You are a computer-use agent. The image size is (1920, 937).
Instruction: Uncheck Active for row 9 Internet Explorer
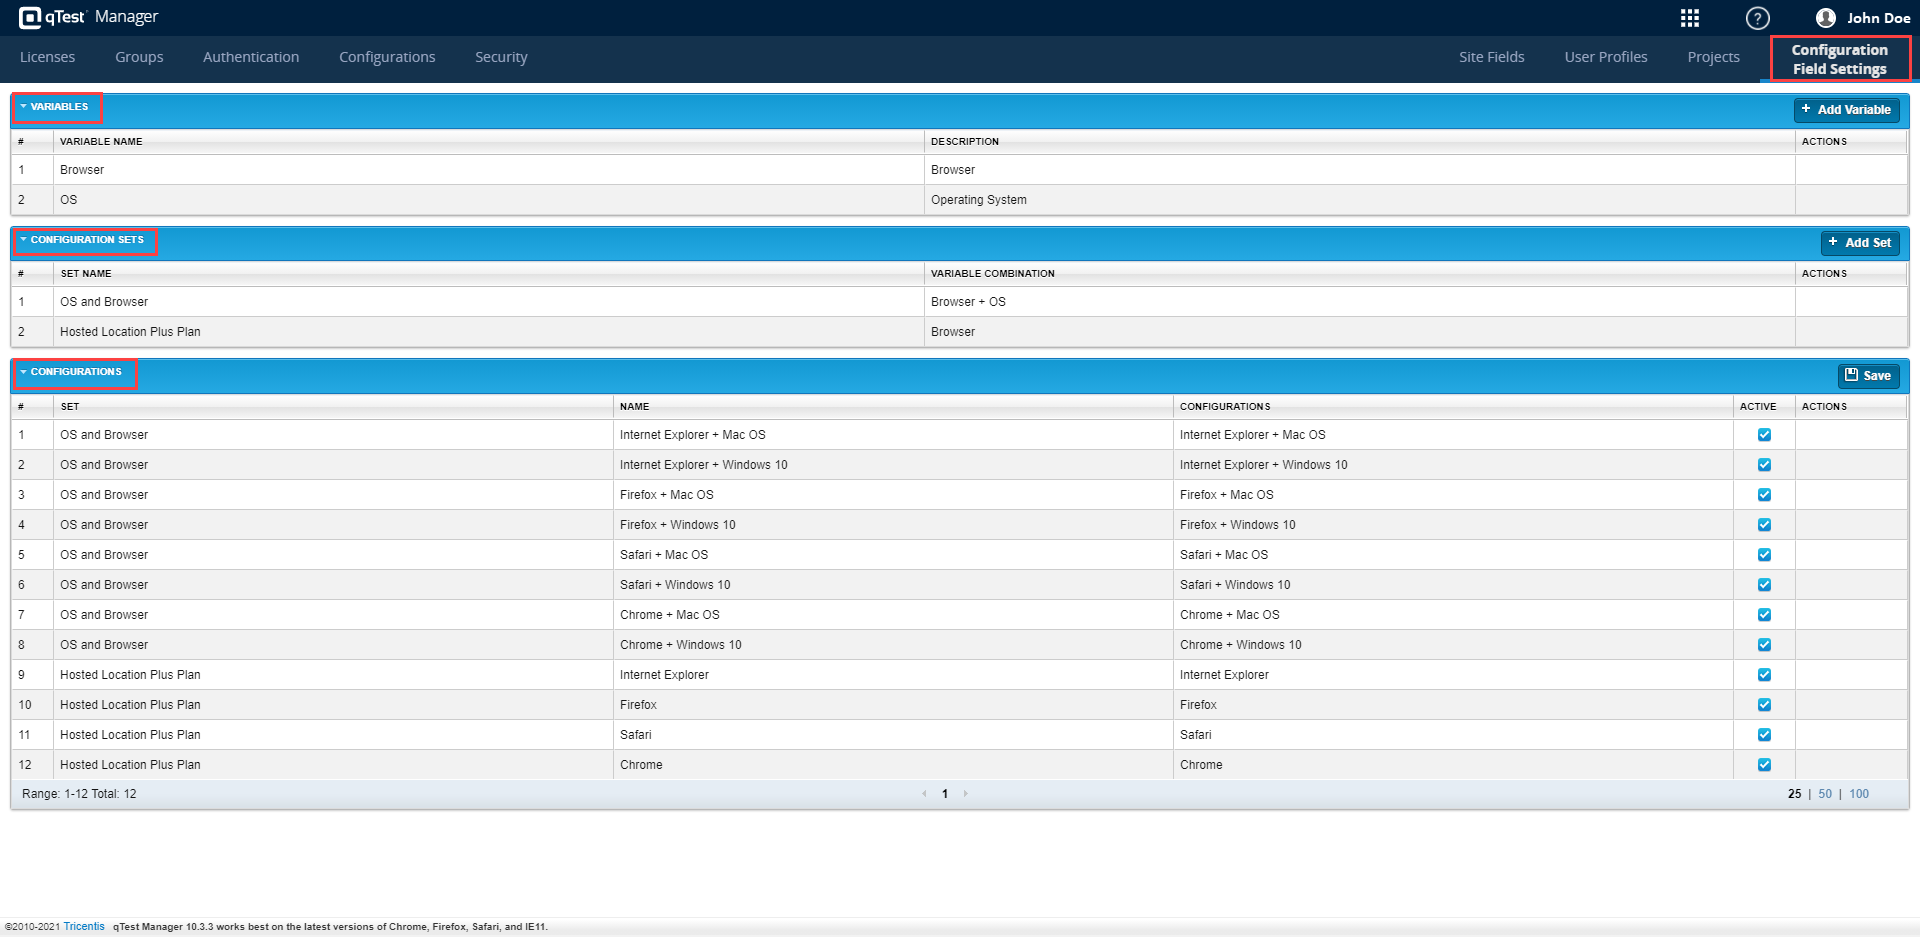(1764, 675)
